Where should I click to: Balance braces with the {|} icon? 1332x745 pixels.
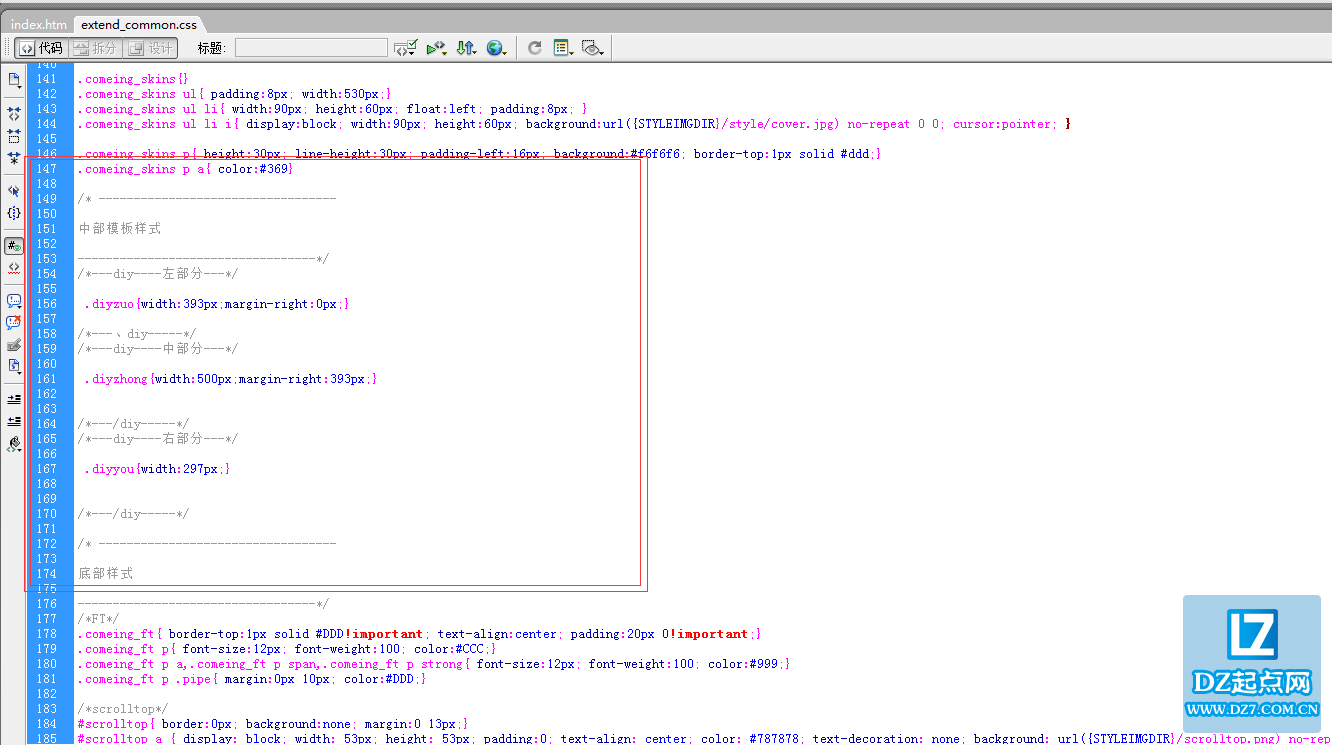tap(14, 213)
